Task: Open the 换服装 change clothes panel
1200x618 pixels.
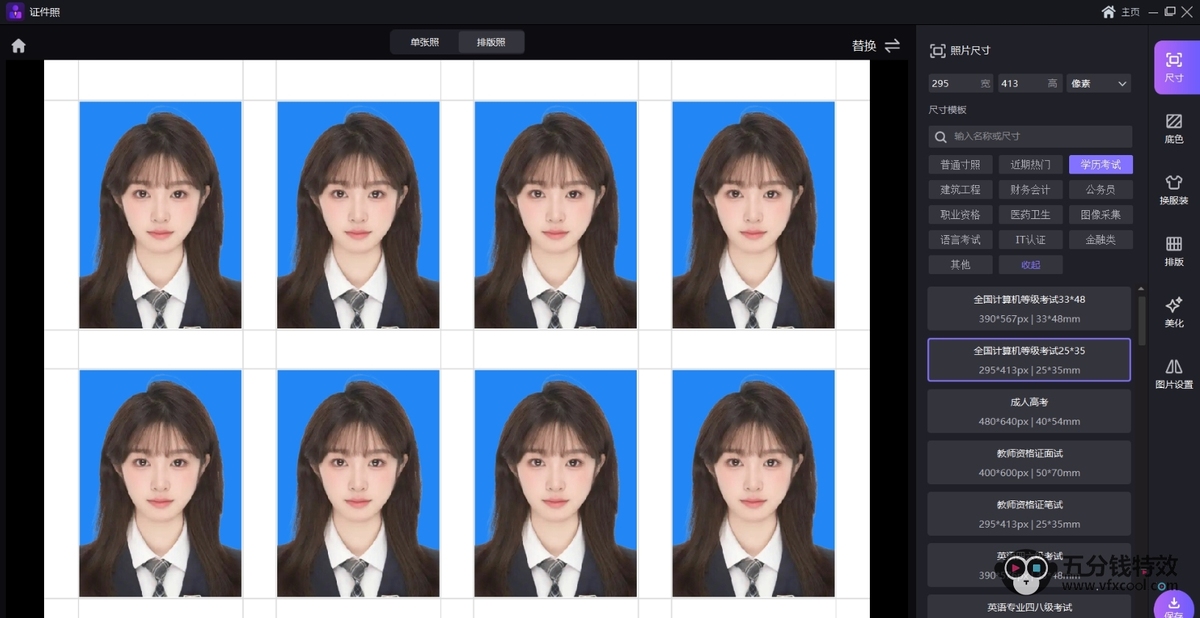Action: tap(1174, 190)
